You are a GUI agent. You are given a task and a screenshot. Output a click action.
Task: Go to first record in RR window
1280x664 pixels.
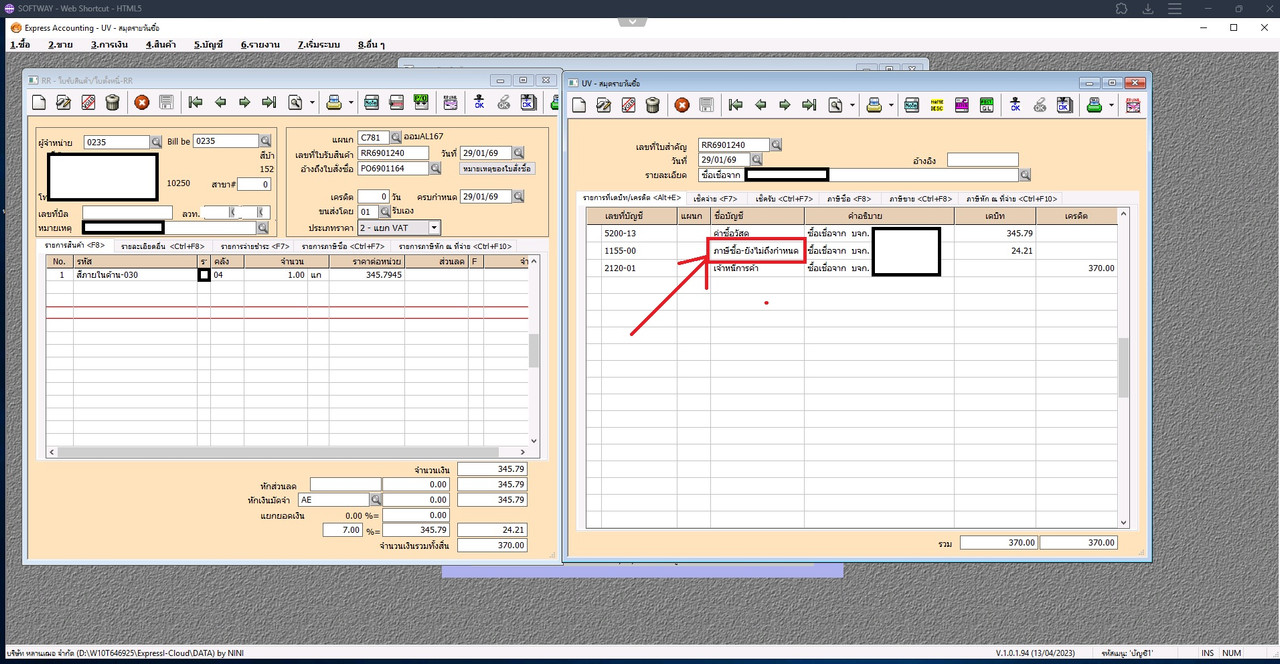[x=196, y=102]
